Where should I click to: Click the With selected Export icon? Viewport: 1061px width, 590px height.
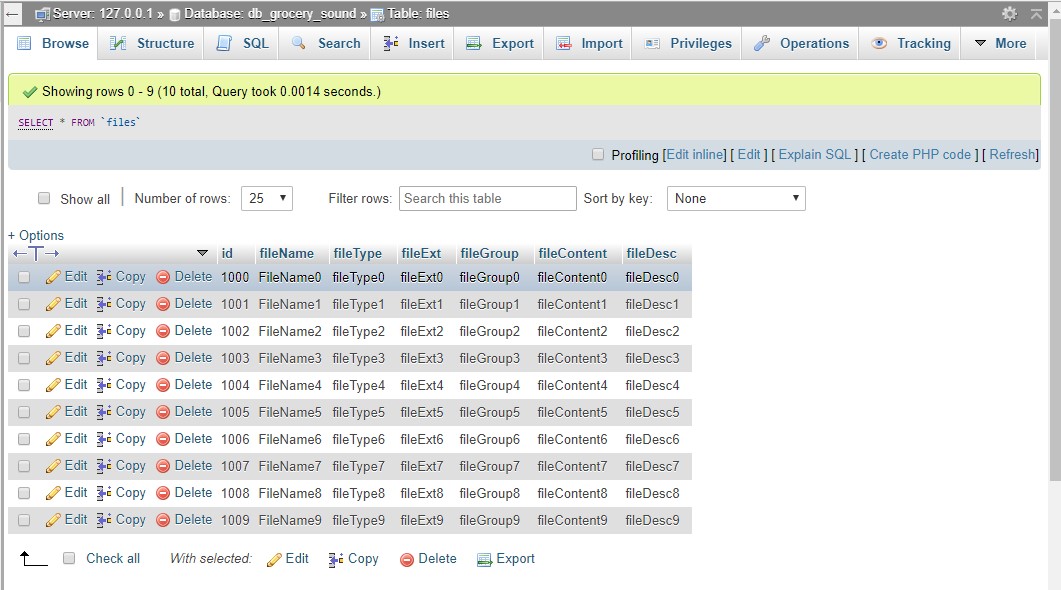pos(484,560)
